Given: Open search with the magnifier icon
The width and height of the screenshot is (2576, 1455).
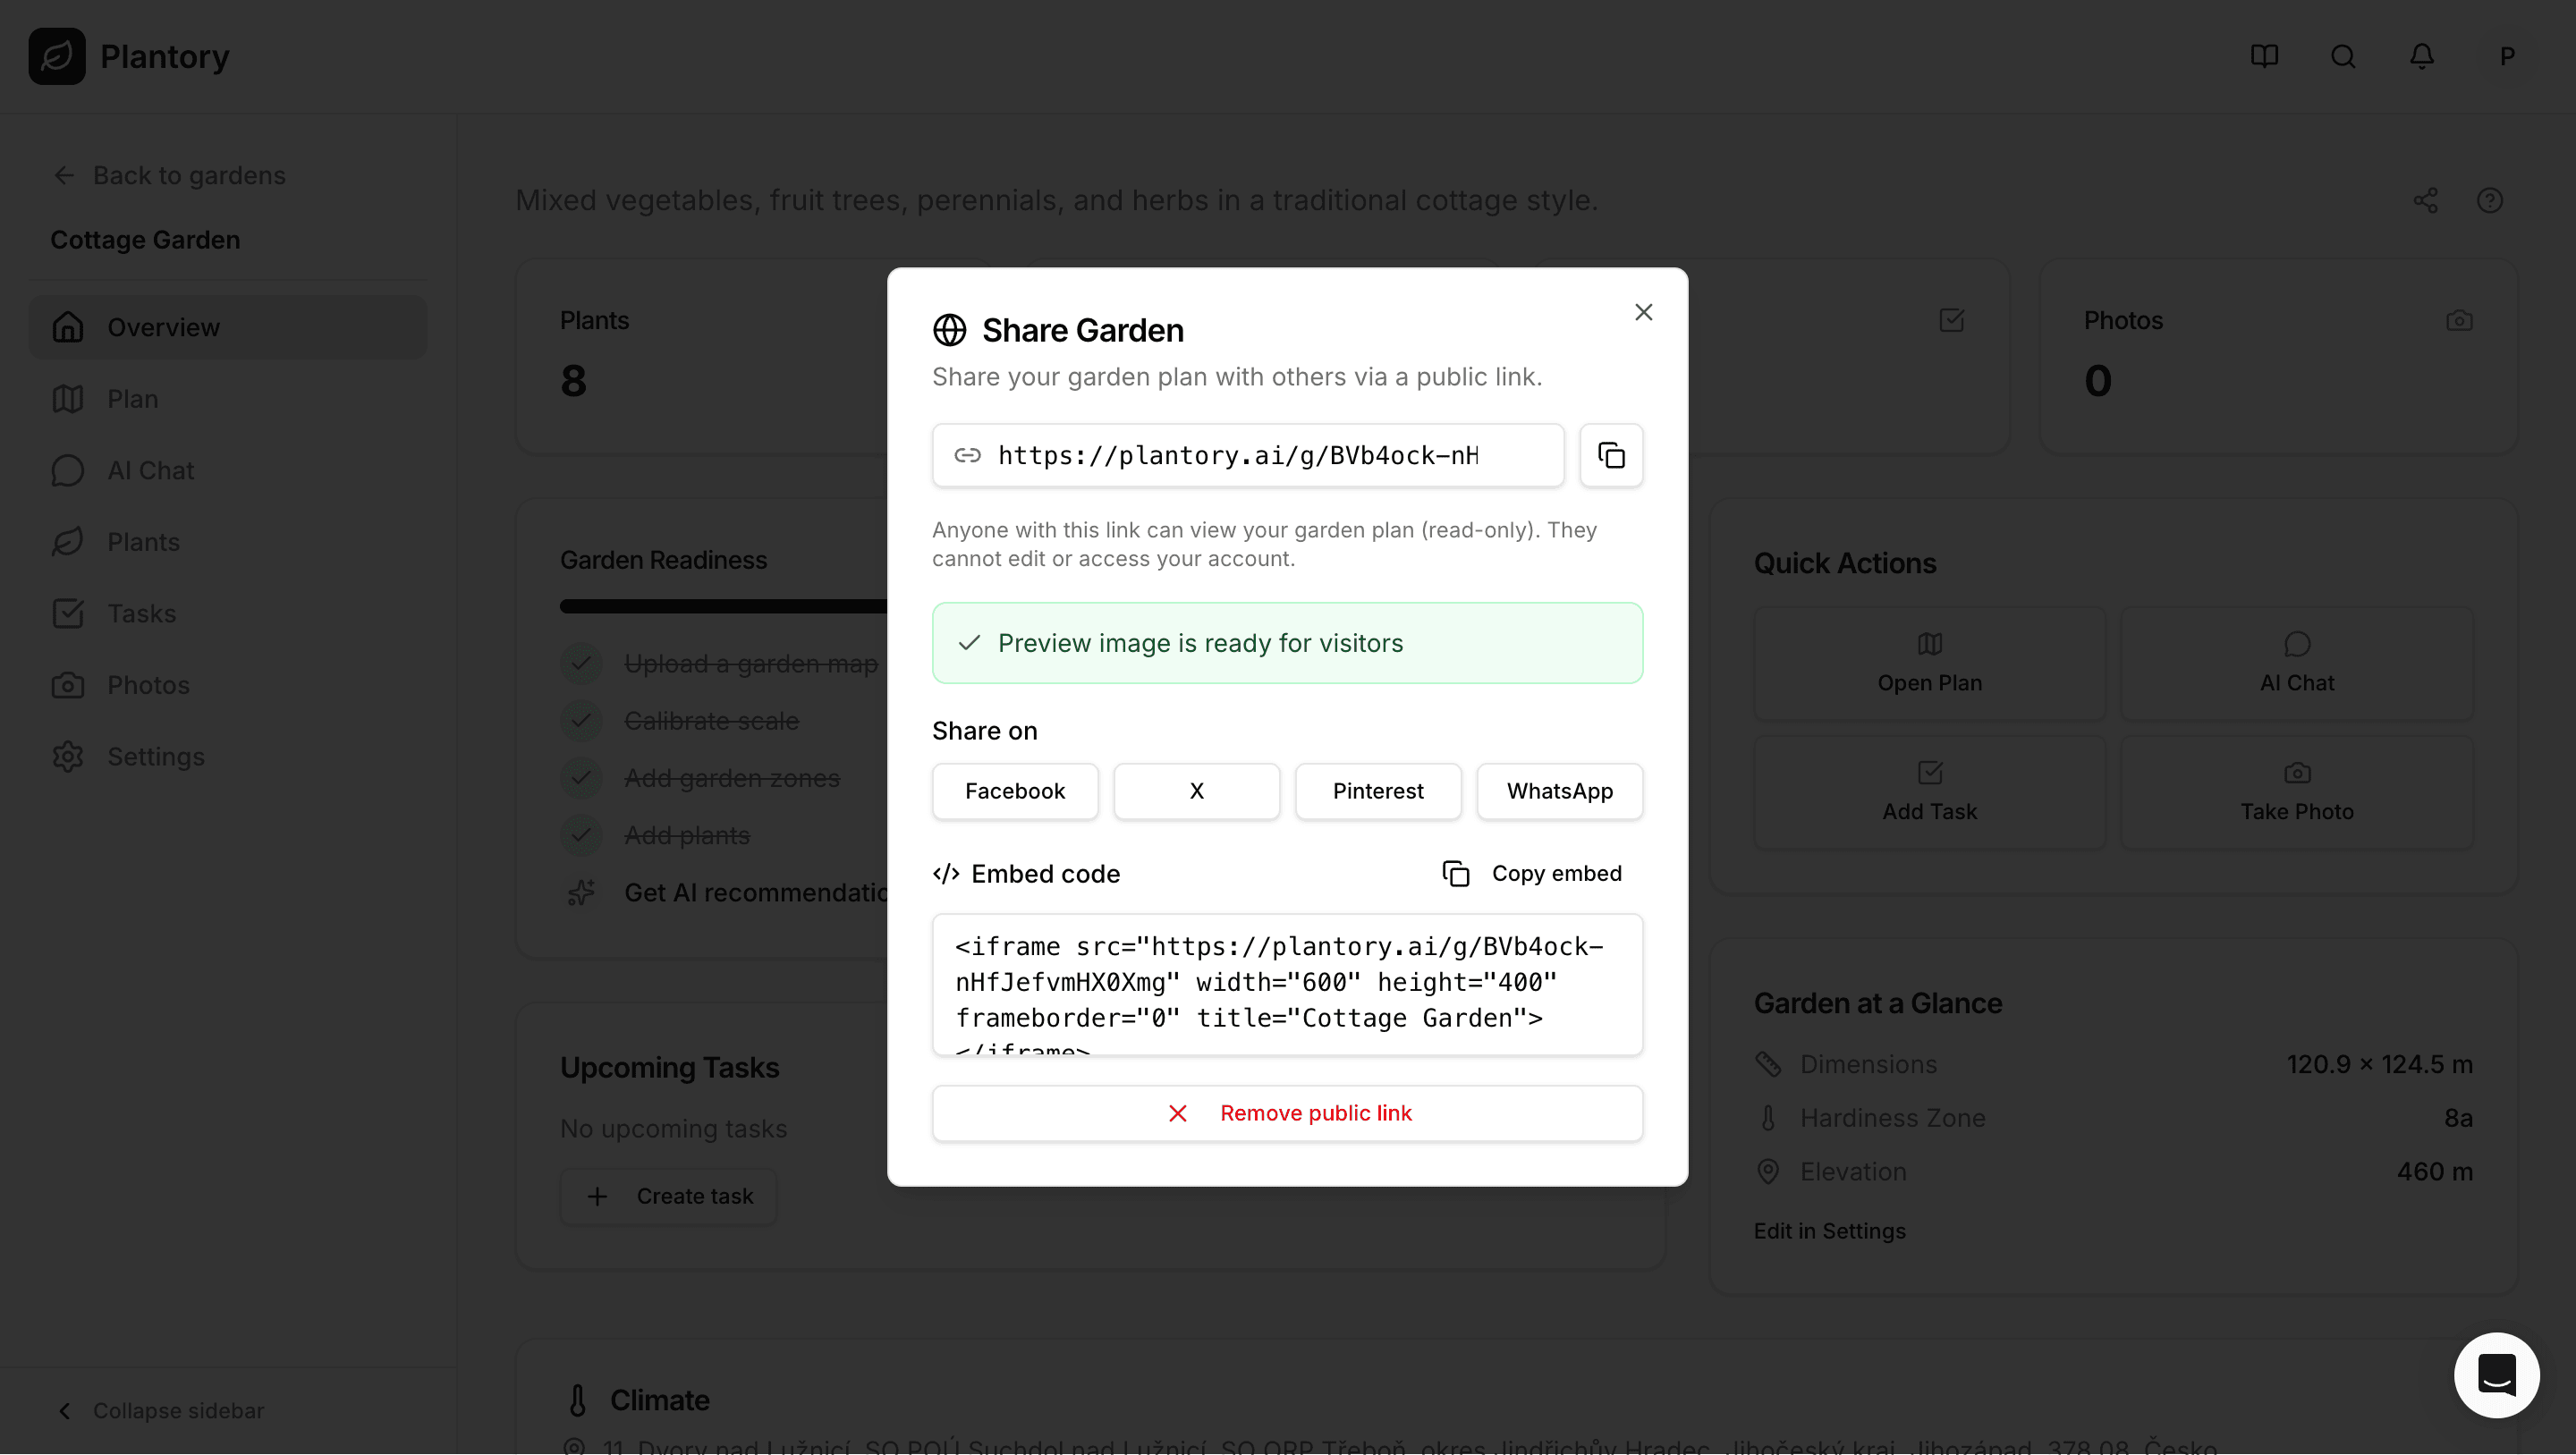Looking at the screenshot, I should 2343,56.
